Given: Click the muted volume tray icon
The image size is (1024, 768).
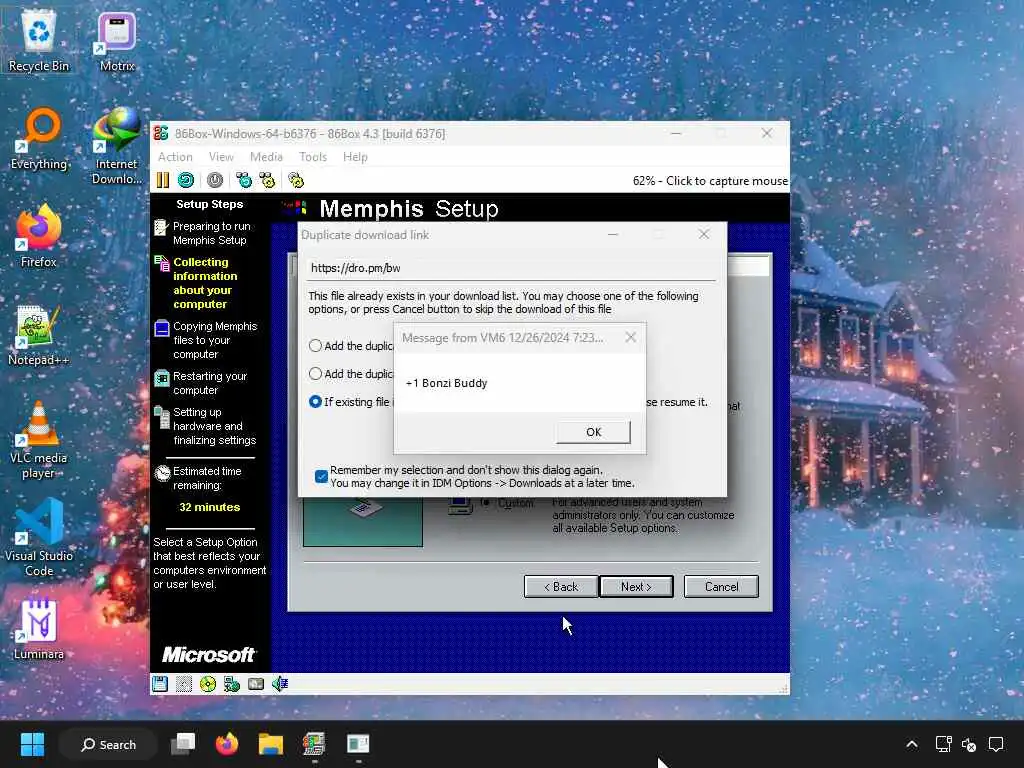Looking at the screenshot, I should pyautogui.click(x=969, y=744).
